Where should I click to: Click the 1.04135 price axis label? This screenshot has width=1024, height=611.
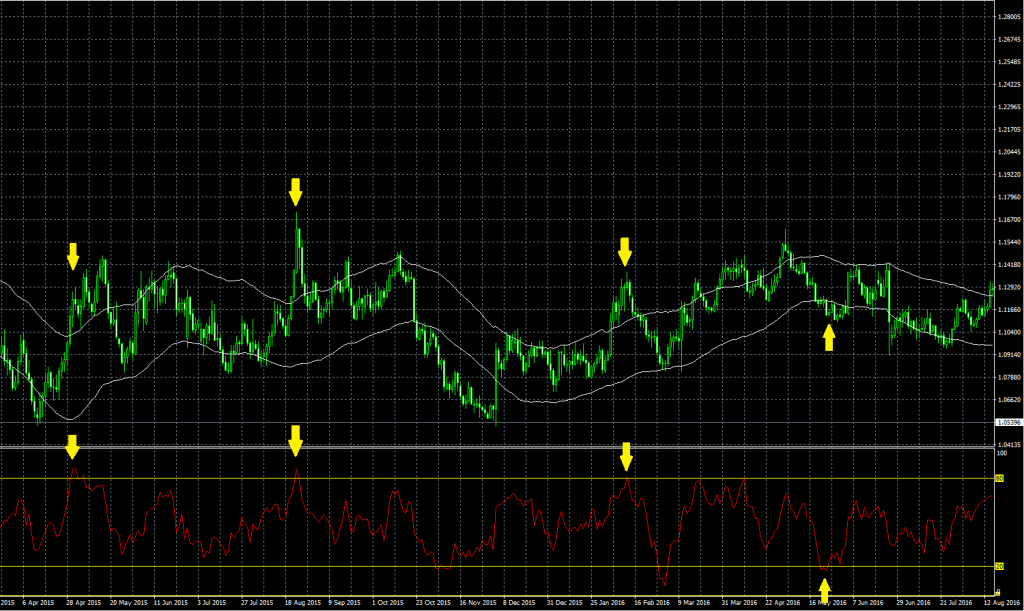[1010, 445]
